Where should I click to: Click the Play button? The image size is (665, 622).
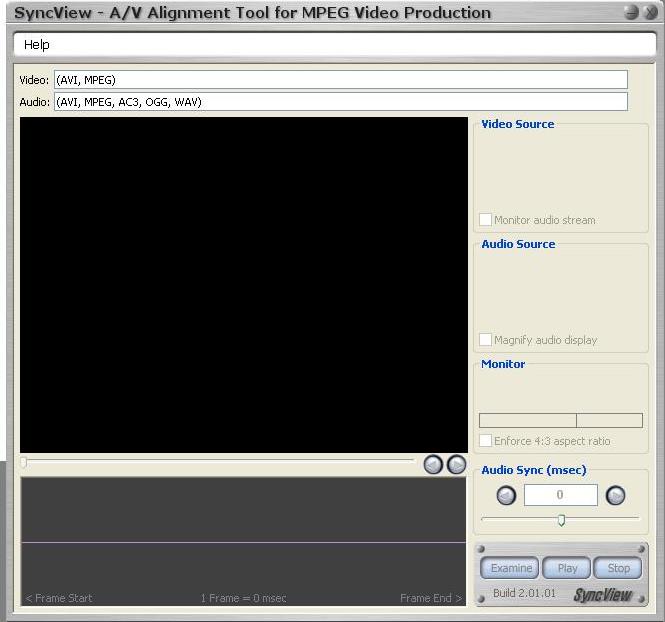(567, 568)
